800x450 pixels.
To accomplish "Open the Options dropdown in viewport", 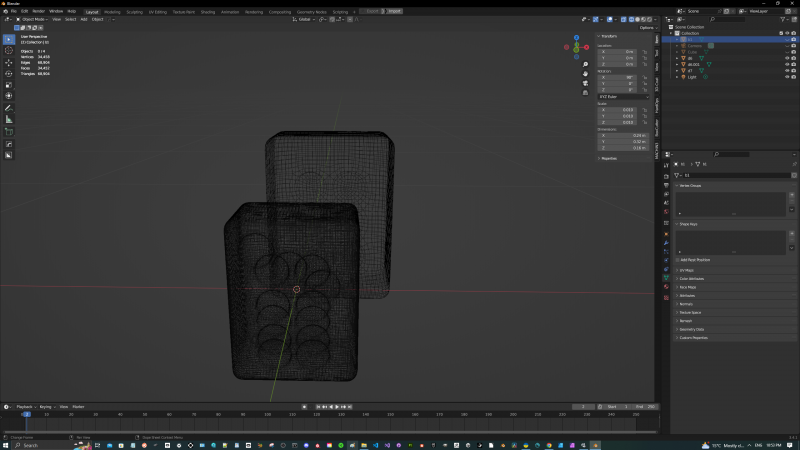I will click(x=647, y=28).
